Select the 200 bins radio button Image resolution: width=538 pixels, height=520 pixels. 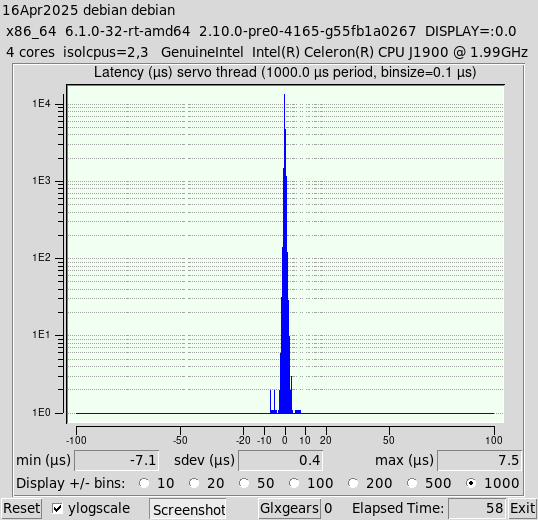click(x=353, y=483)
